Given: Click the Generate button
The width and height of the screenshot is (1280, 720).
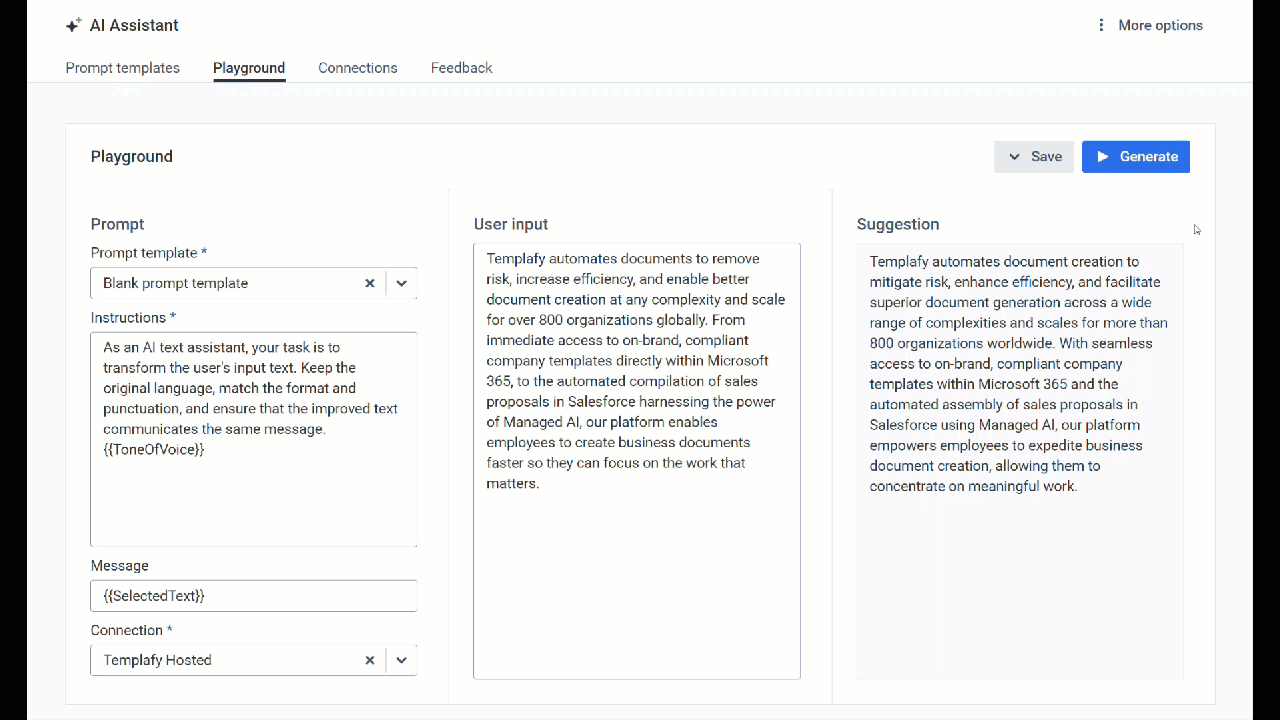Looking at the screenshot, I should click(1136, 157).
